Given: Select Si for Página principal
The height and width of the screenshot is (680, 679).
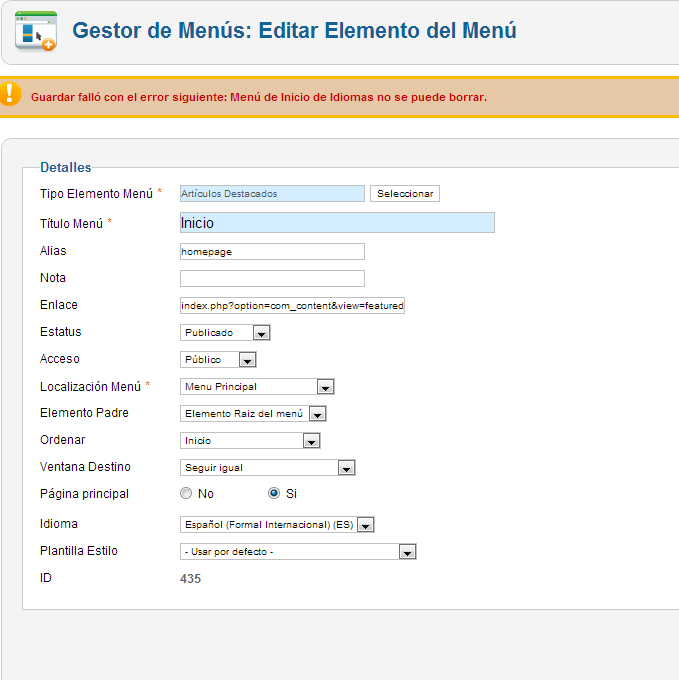Looking at the screenshot, I should coord(274,493).
